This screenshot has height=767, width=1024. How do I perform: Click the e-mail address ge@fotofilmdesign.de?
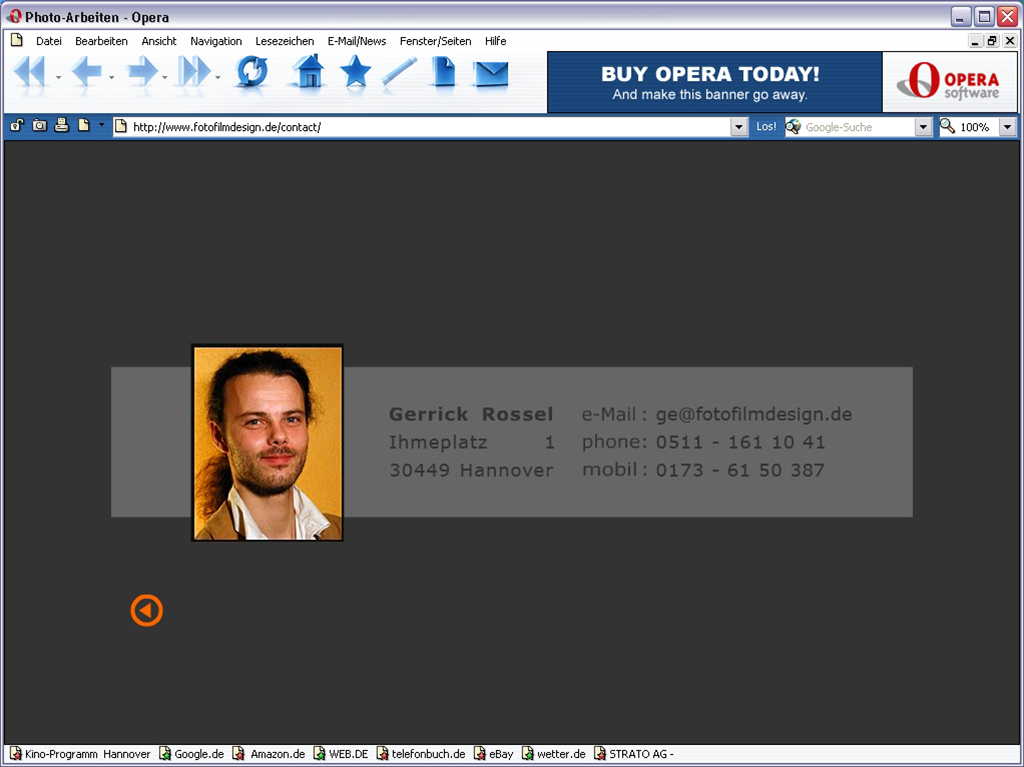click(754, 414)
